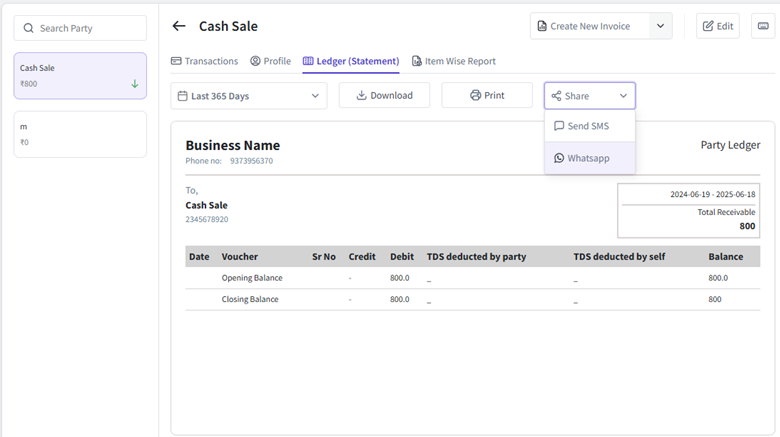This screenshot has height=437, width=780.
Task: Click the Balance column header
Action: tap(726, 257)
